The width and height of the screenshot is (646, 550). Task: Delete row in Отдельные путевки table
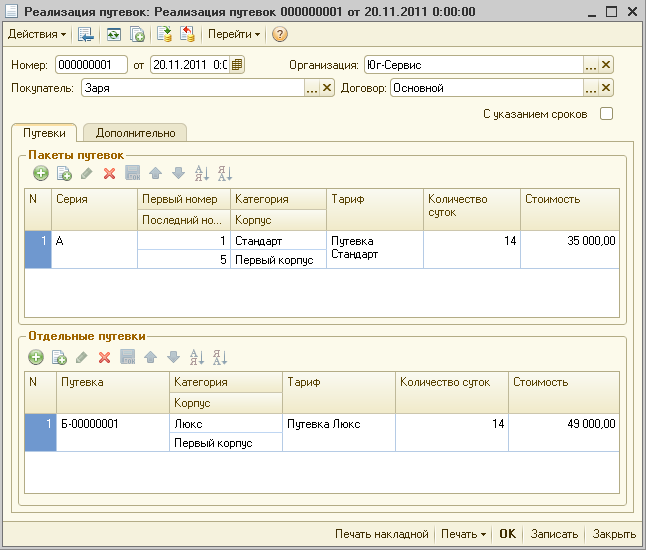[104, 357]
